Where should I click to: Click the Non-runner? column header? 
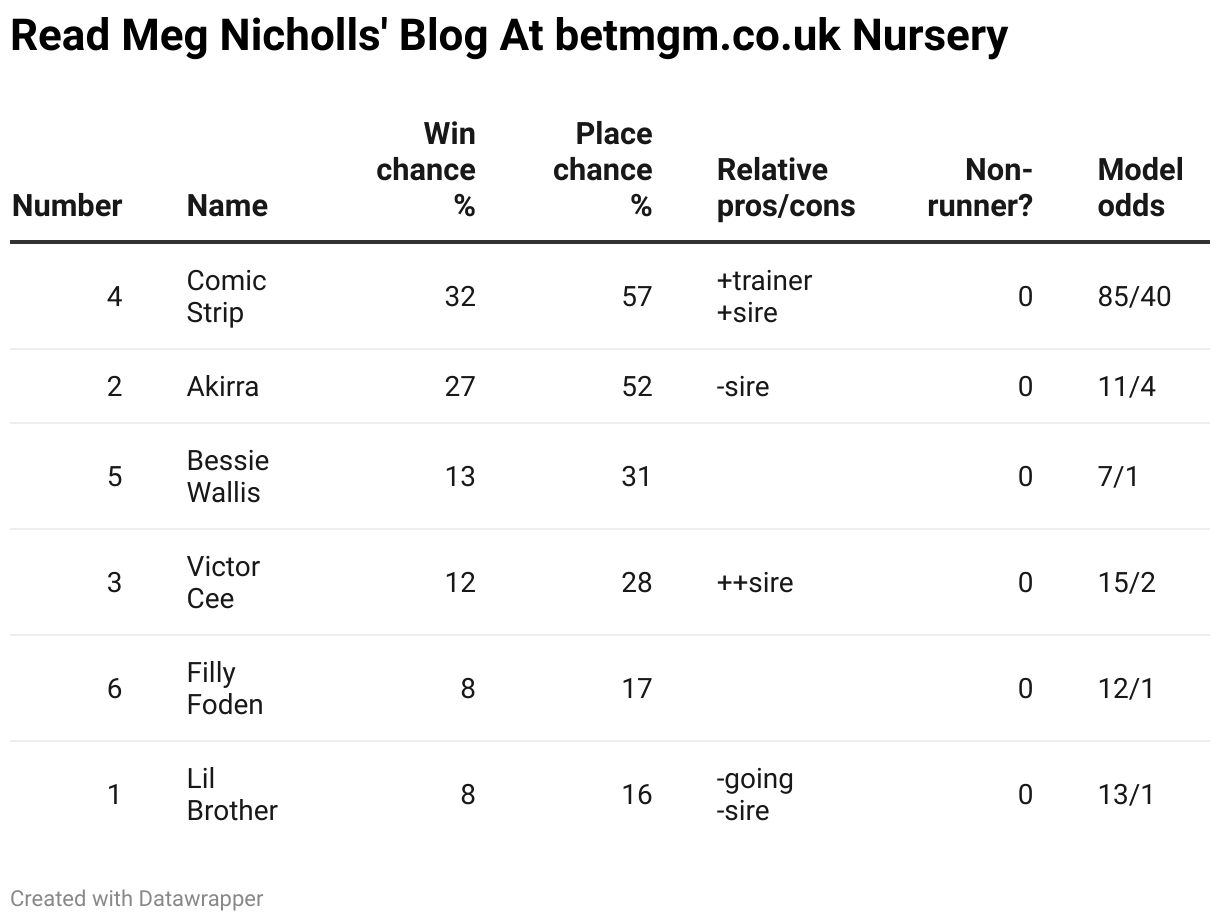tap(980, 188)
